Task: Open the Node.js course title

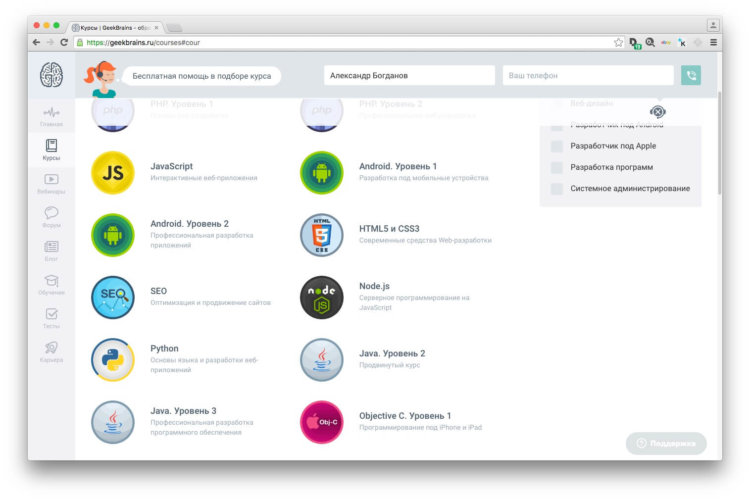Action: (x=375, y=286)
